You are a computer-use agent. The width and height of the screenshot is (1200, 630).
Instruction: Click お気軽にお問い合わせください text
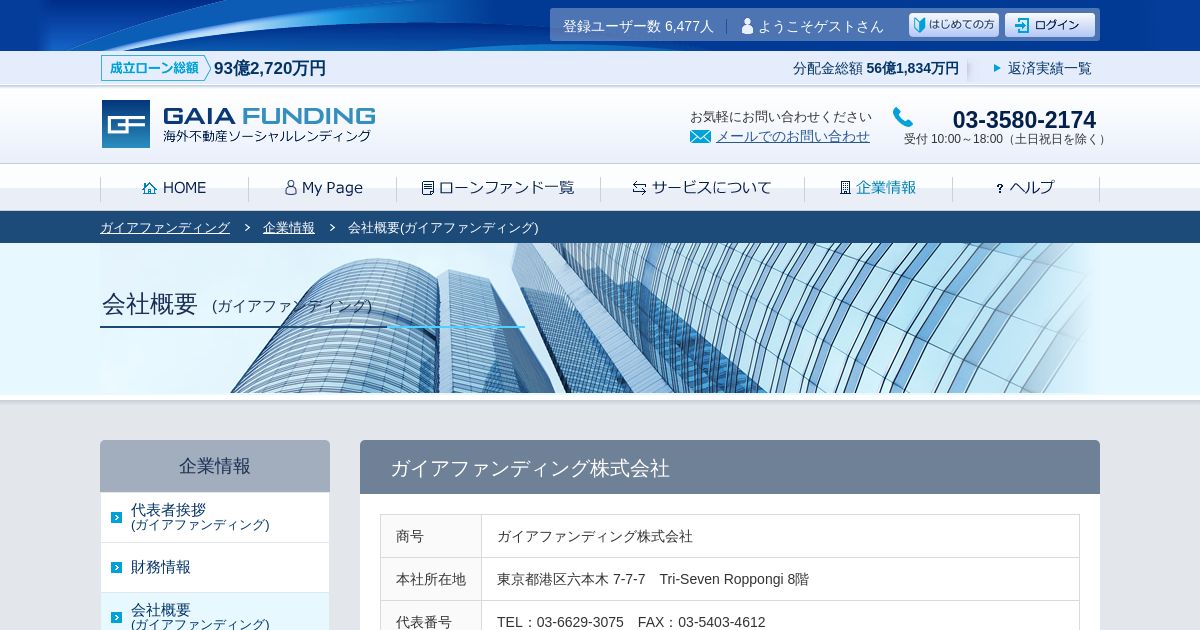point(781,117)
